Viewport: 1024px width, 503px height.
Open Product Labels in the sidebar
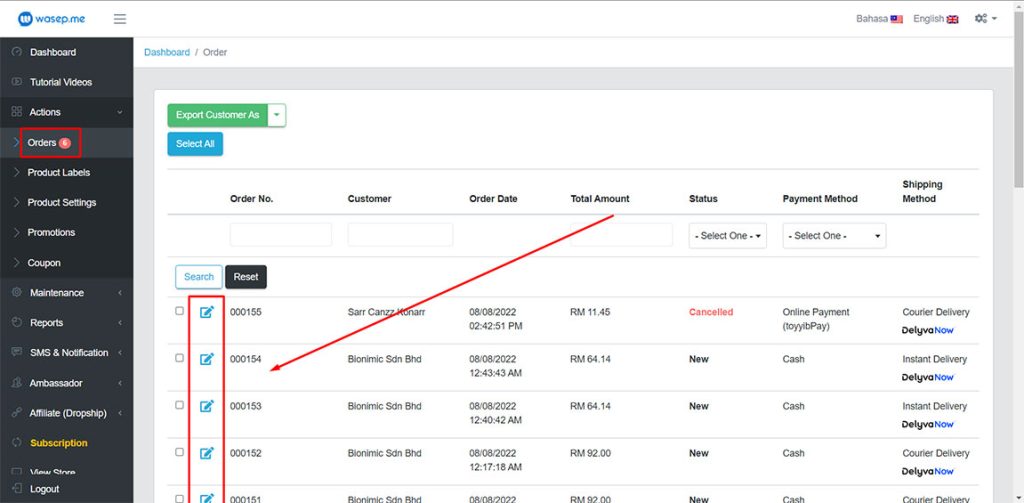click(x=67, y=172)
